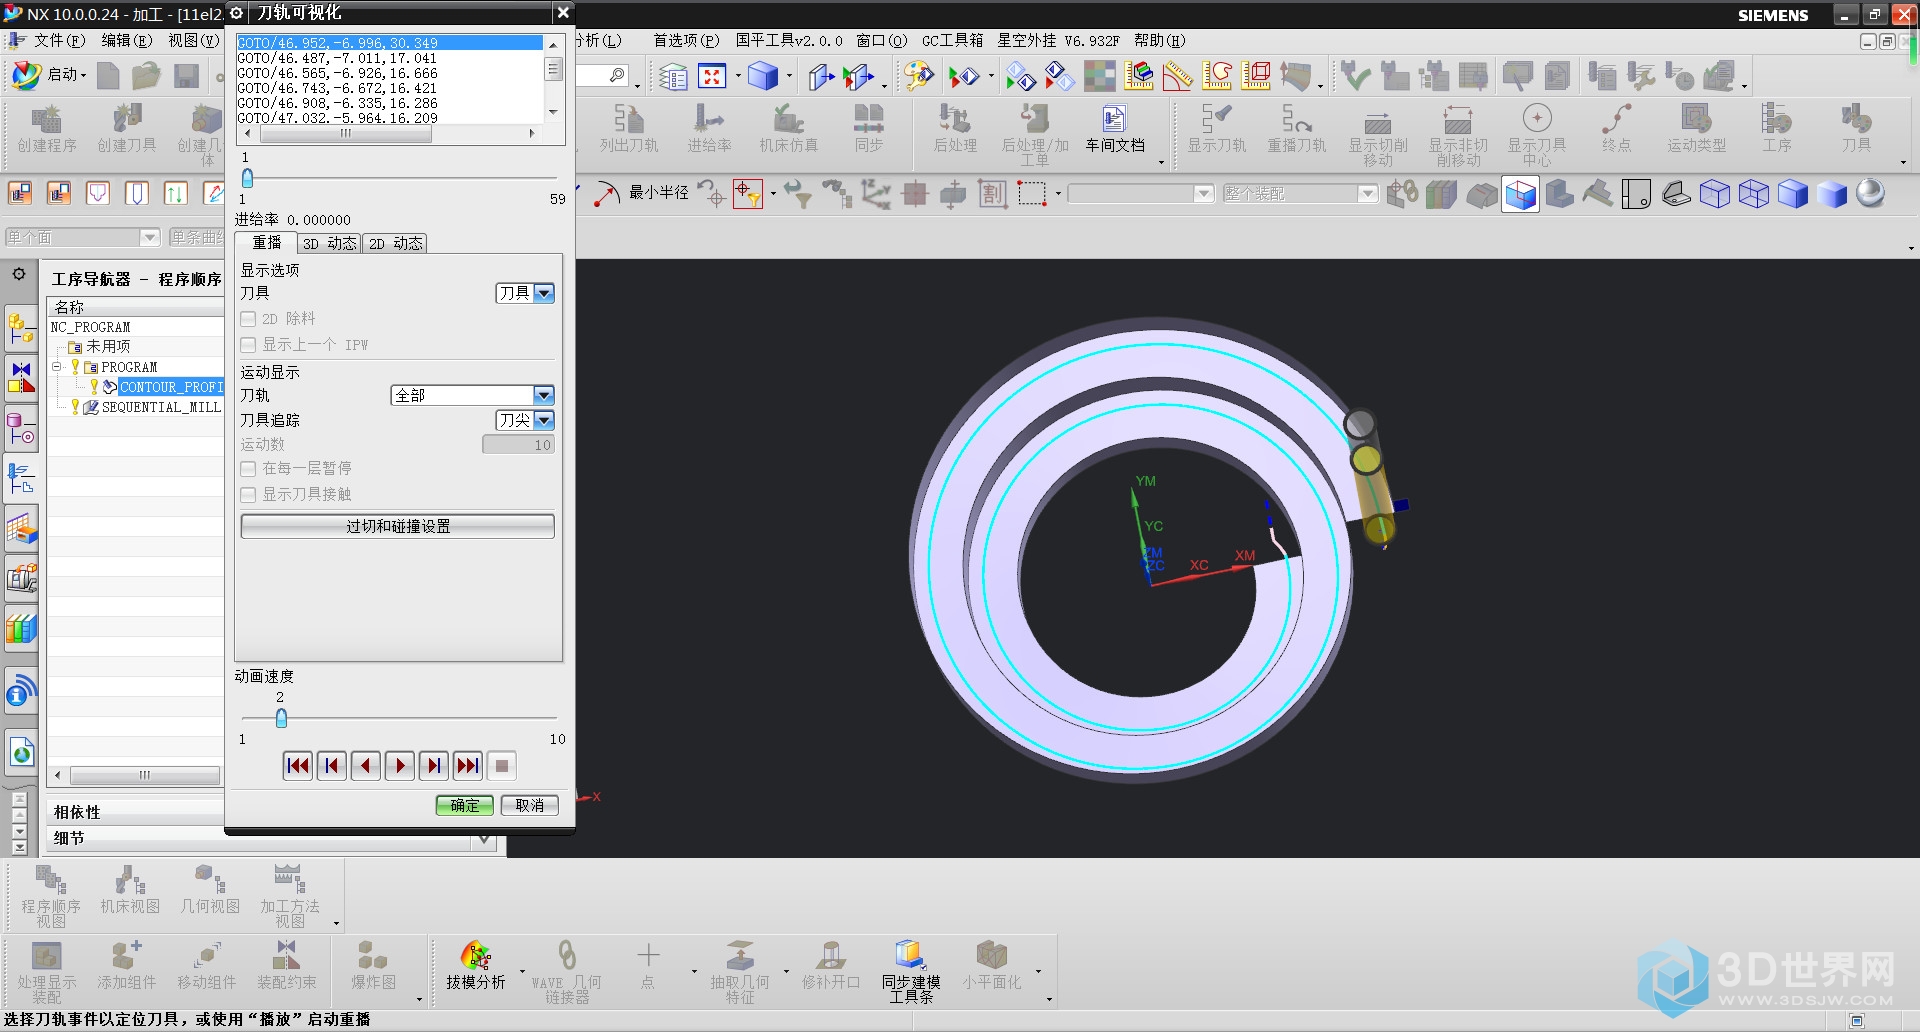Click the play forward playback button
Screen dimensions: 1920x1032
tap(400, 766)
